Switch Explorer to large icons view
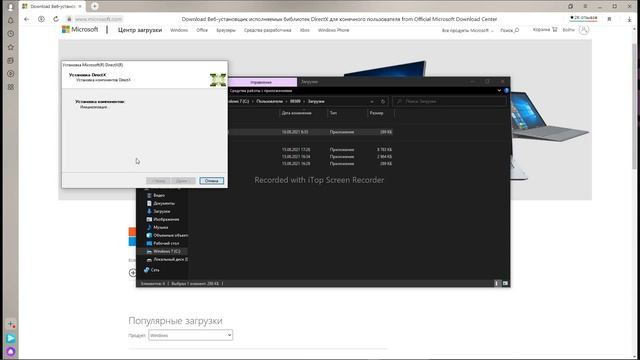 point(505,283)
